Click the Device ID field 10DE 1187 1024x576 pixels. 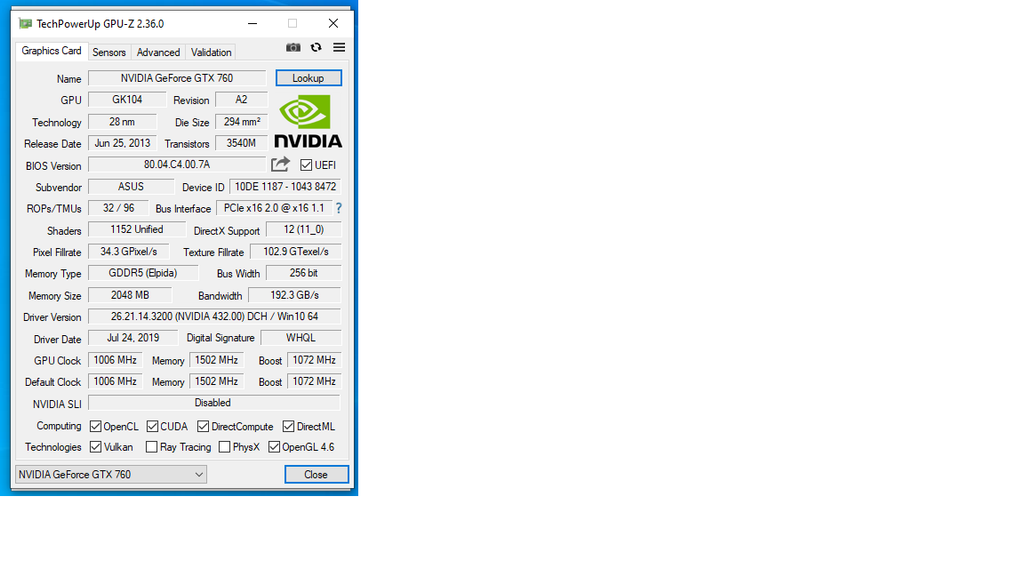pyautogui.click(x=285, y=187)
